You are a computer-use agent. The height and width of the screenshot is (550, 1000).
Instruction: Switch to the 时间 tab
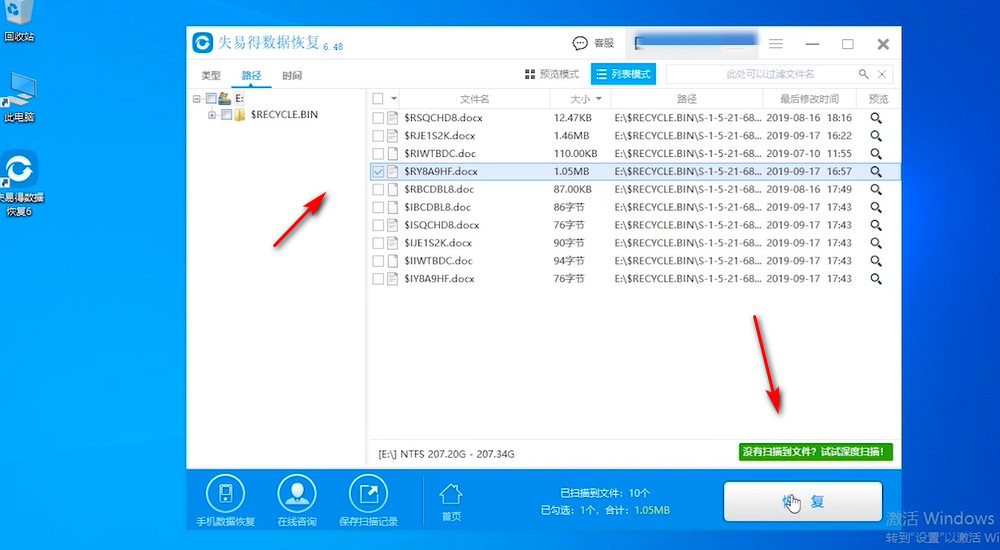[x=292, y=75]
